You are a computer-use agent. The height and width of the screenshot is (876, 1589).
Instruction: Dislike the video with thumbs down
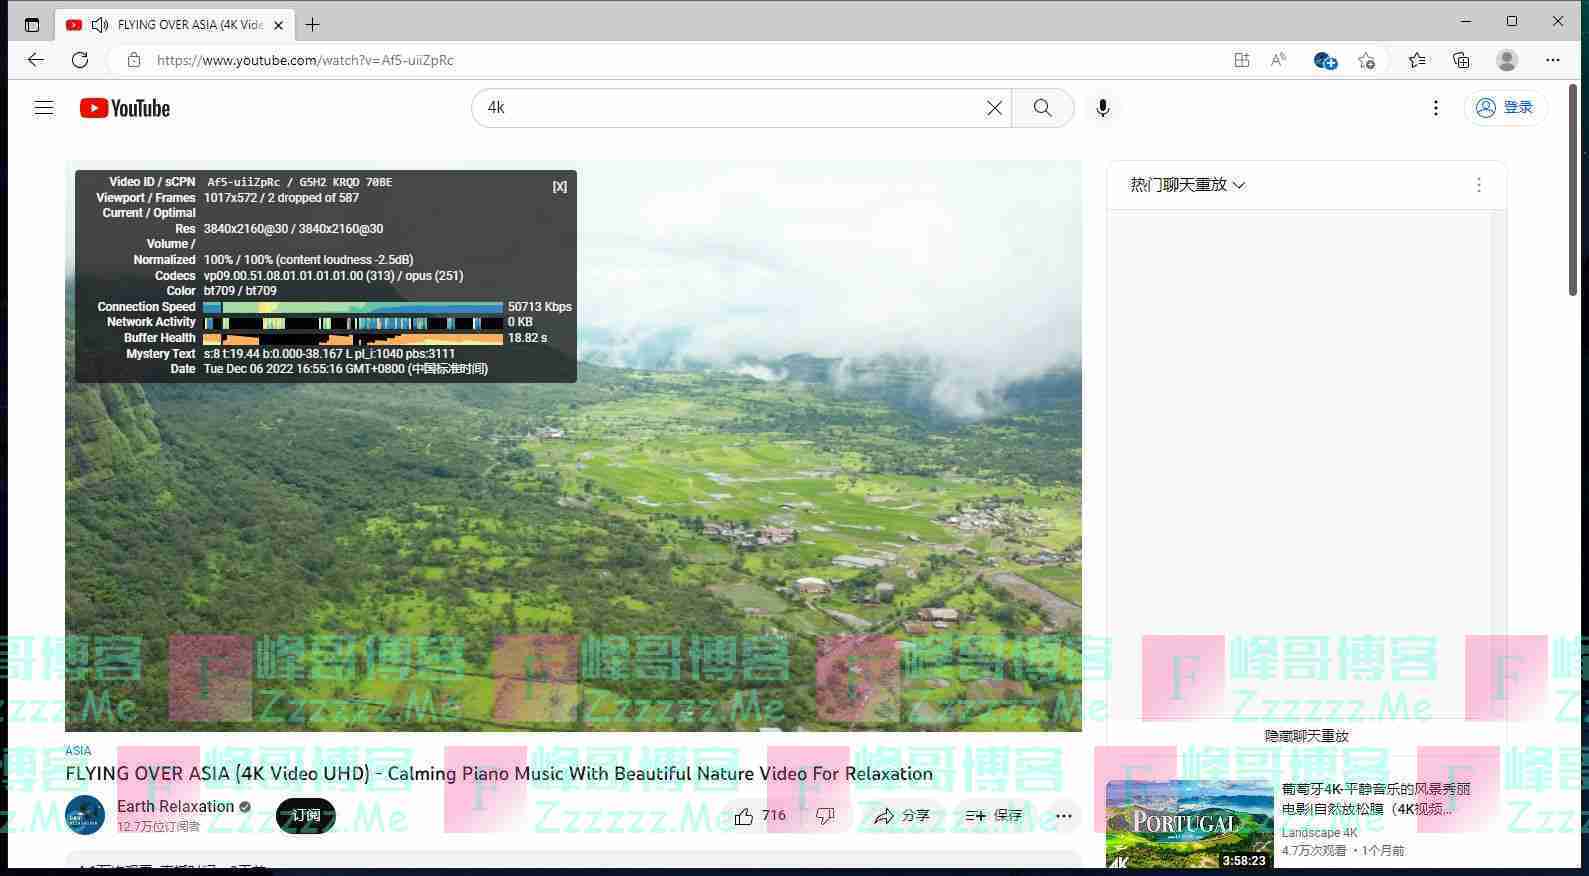click(x=825, y=816)
